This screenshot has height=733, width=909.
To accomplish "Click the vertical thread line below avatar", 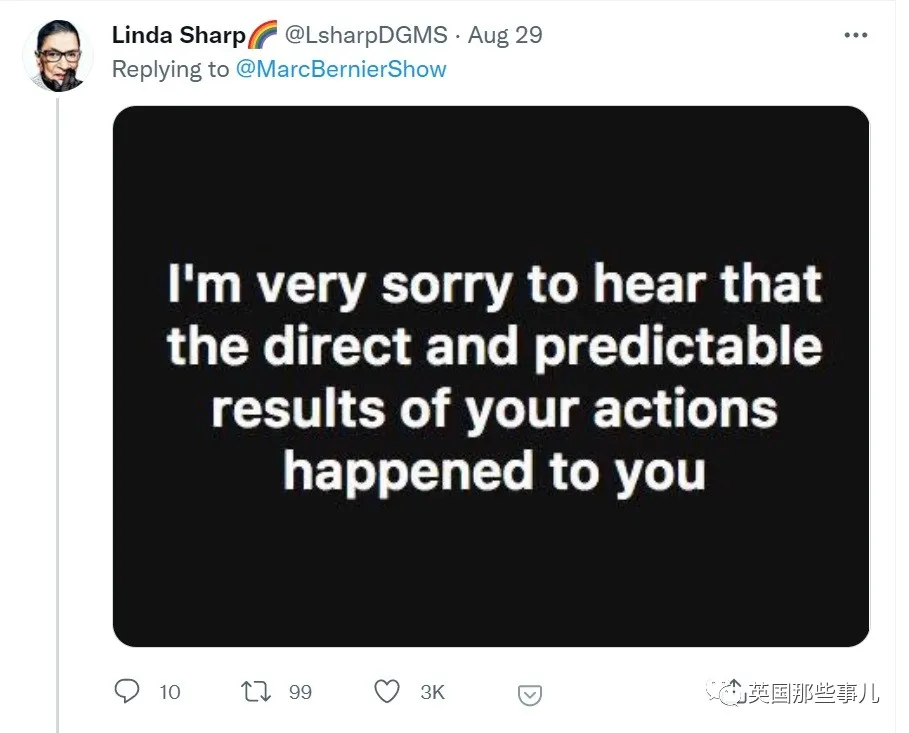I will 57,400.
